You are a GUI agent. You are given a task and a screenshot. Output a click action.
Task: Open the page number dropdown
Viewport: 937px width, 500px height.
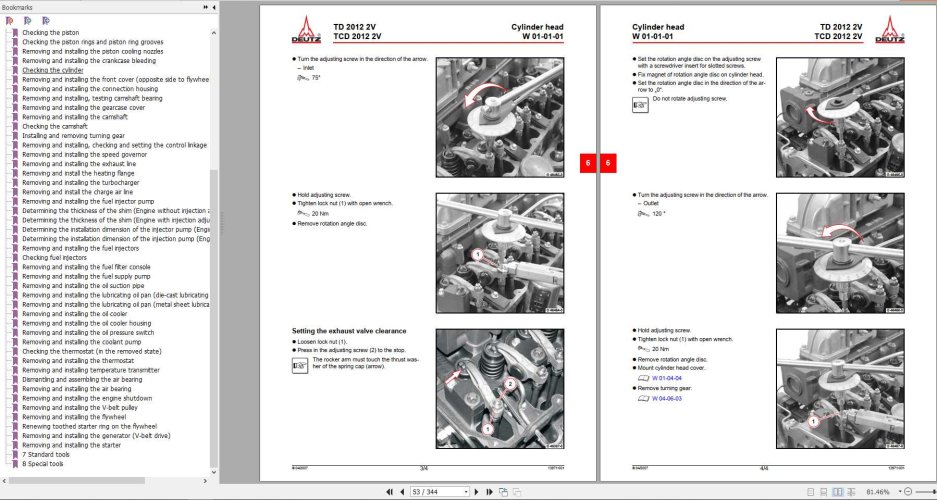466,492
